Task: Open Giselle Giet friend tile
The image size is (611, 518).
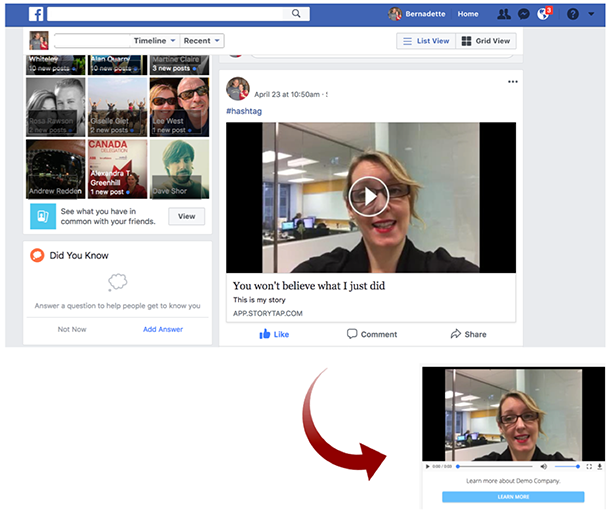Action: (x=117, y=107)
